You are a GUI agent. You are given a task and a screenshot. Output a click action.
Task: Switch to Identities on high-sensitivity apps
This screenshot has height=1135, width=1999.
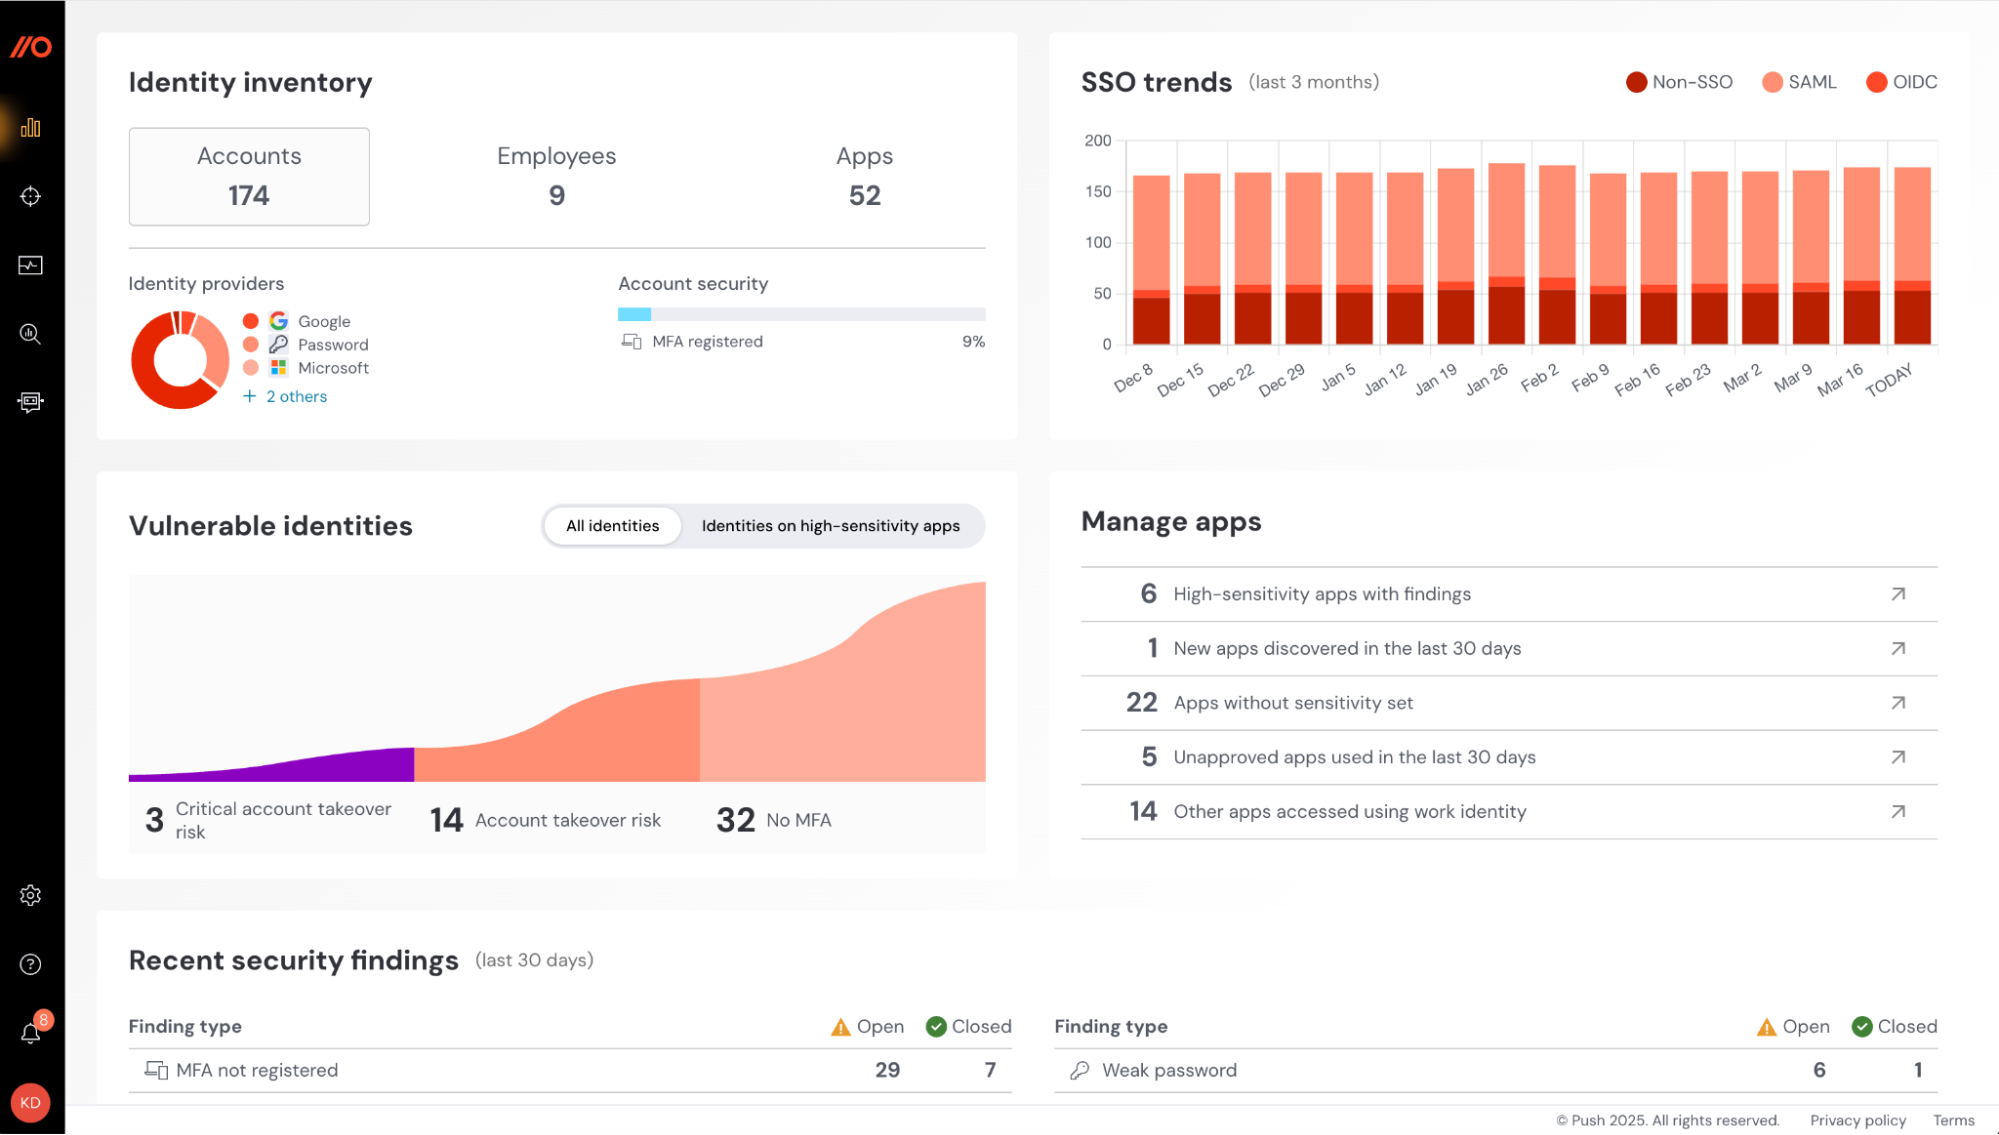[830, 526]
